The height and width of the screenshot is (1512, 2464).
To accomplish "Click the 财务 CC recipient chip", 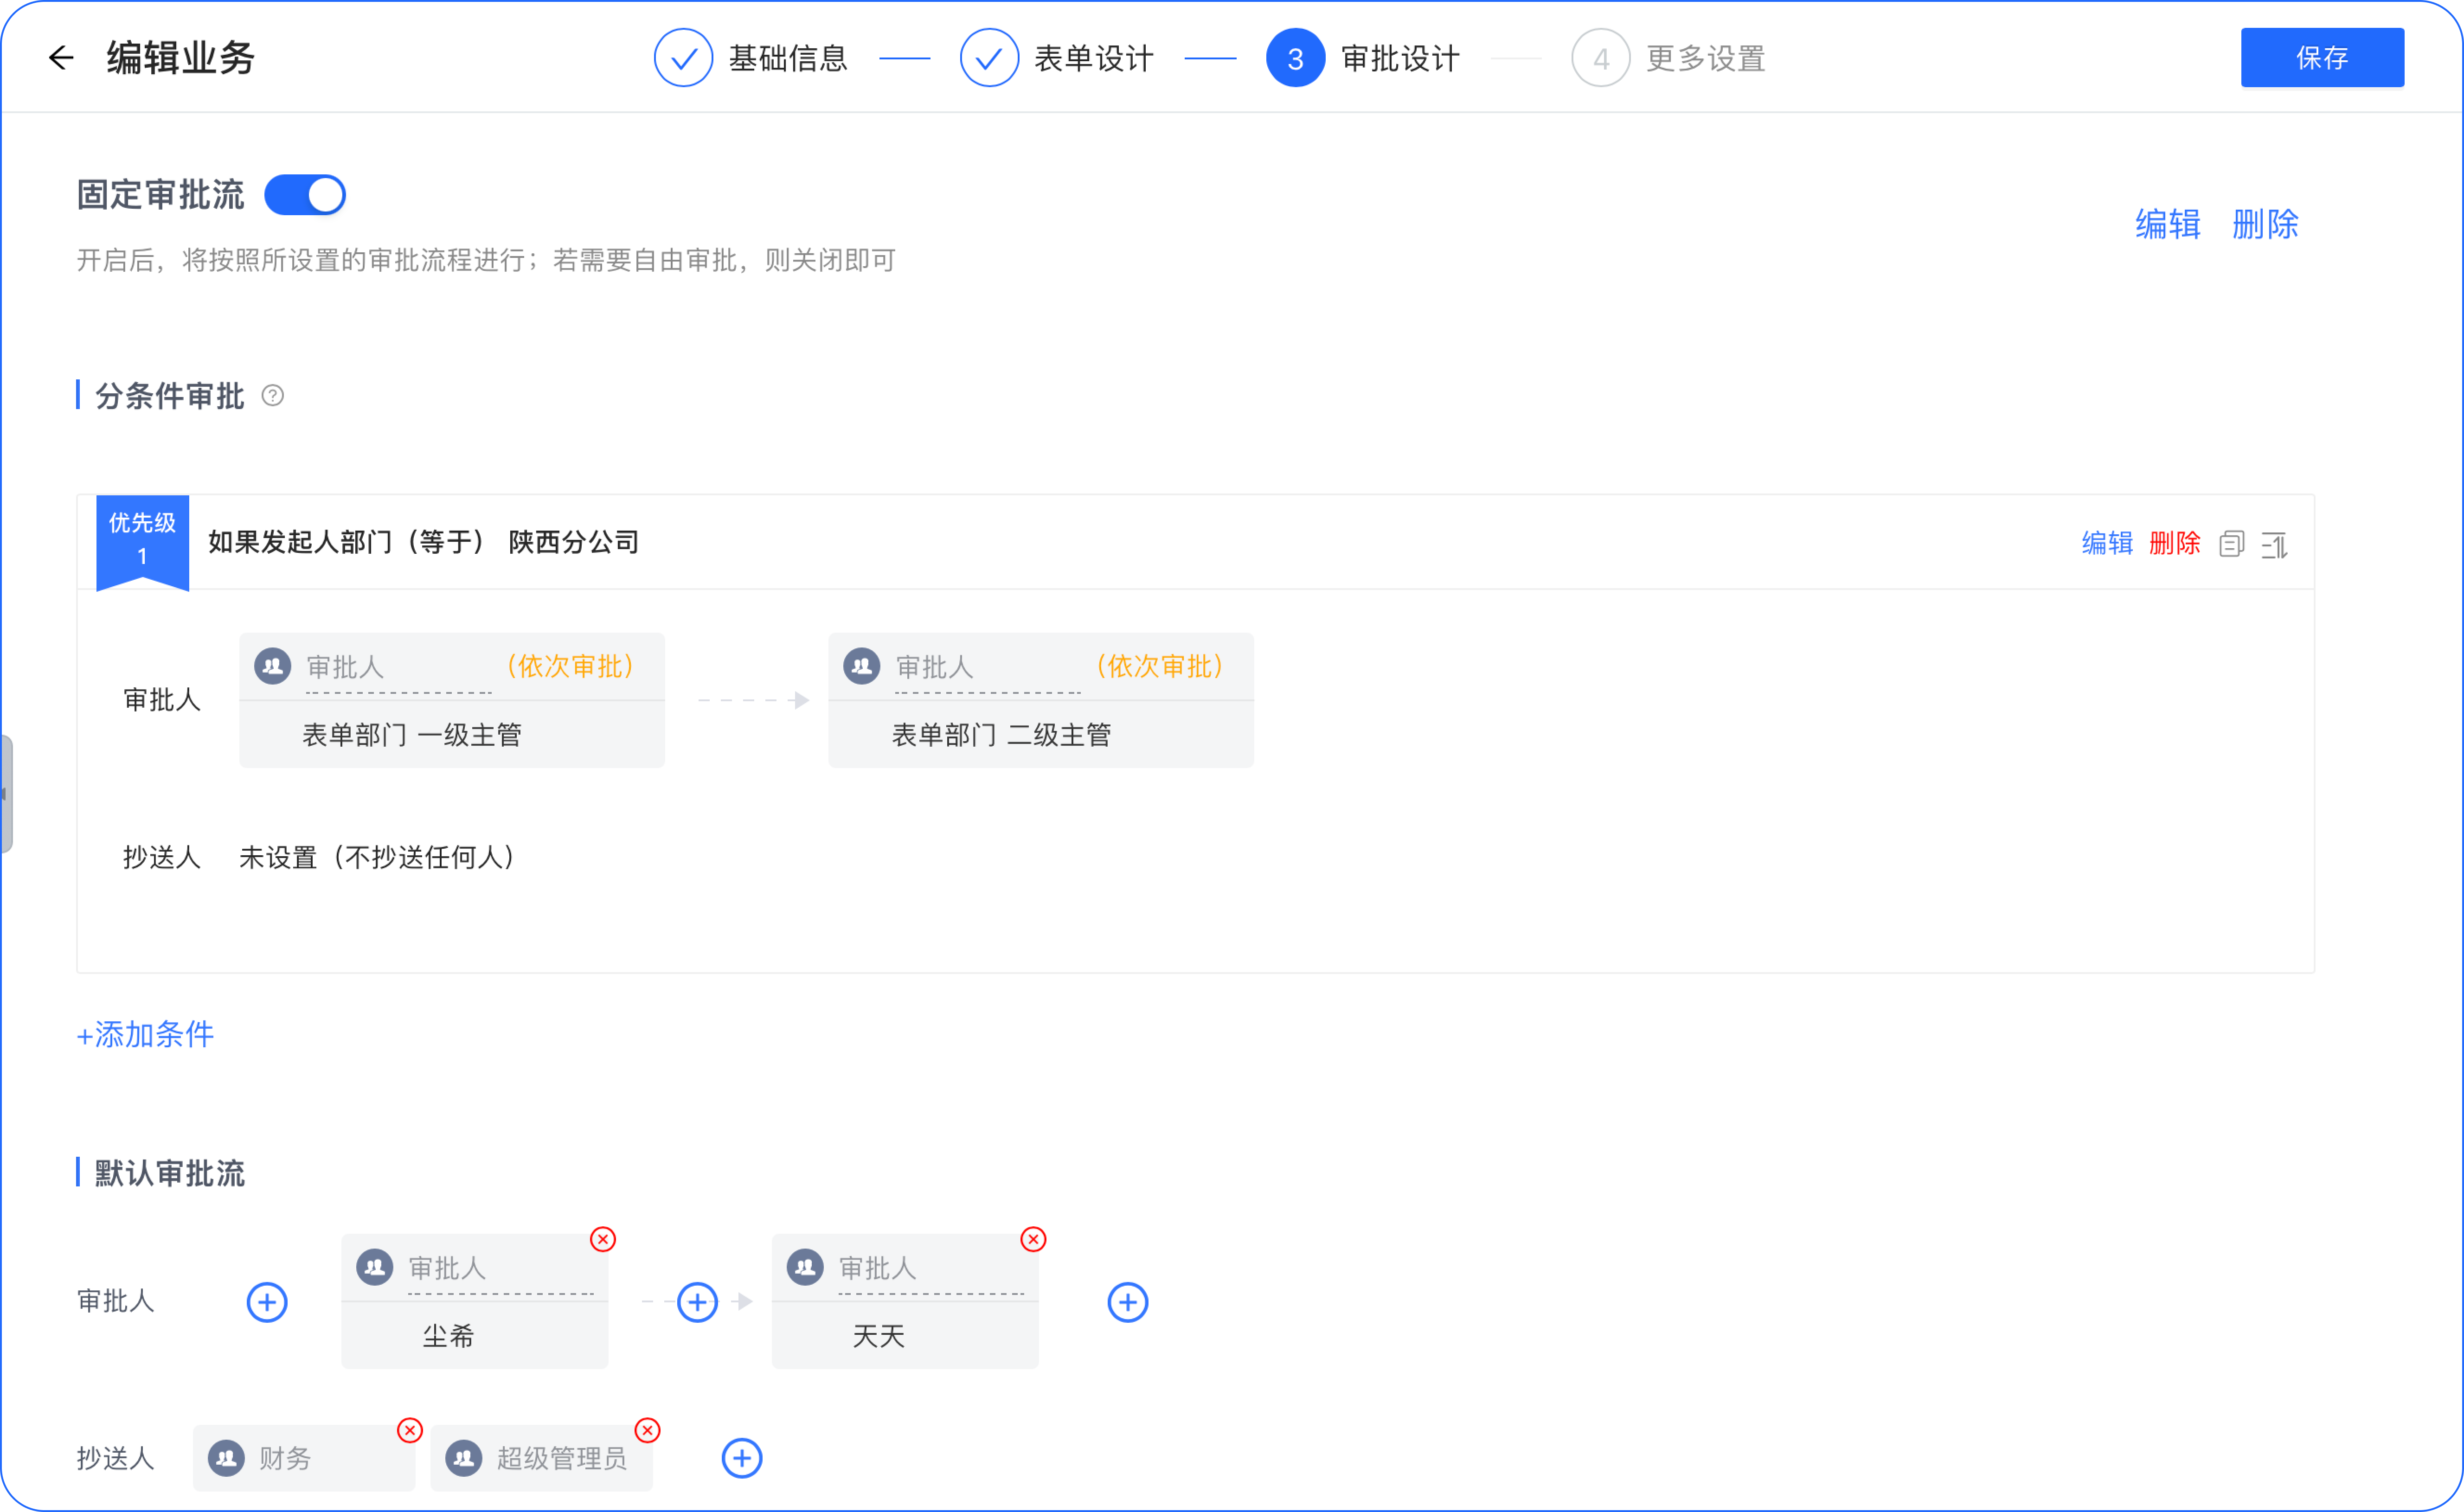I will (304, 1458).
